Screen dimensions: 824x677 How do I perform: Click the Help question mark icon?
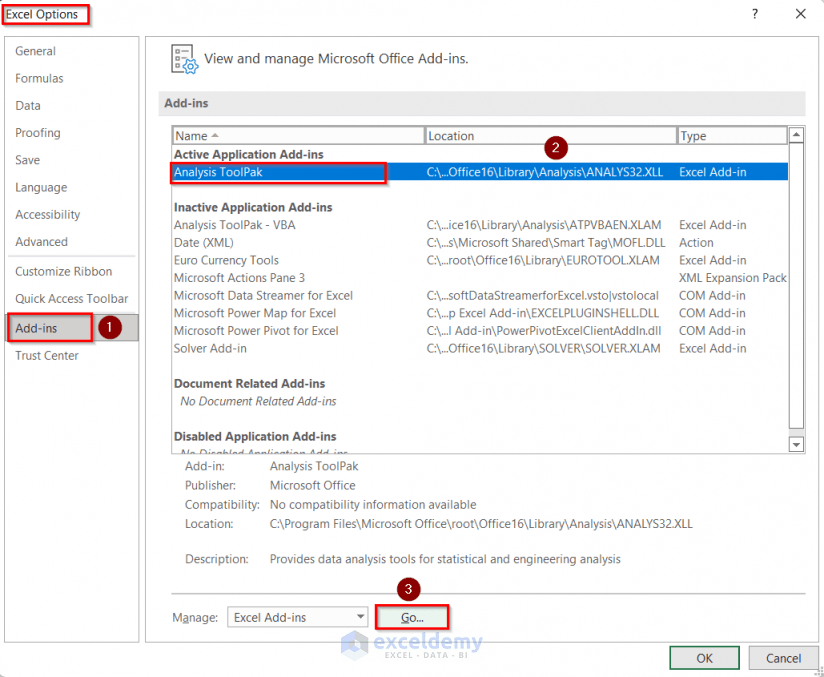click(753, 14)
